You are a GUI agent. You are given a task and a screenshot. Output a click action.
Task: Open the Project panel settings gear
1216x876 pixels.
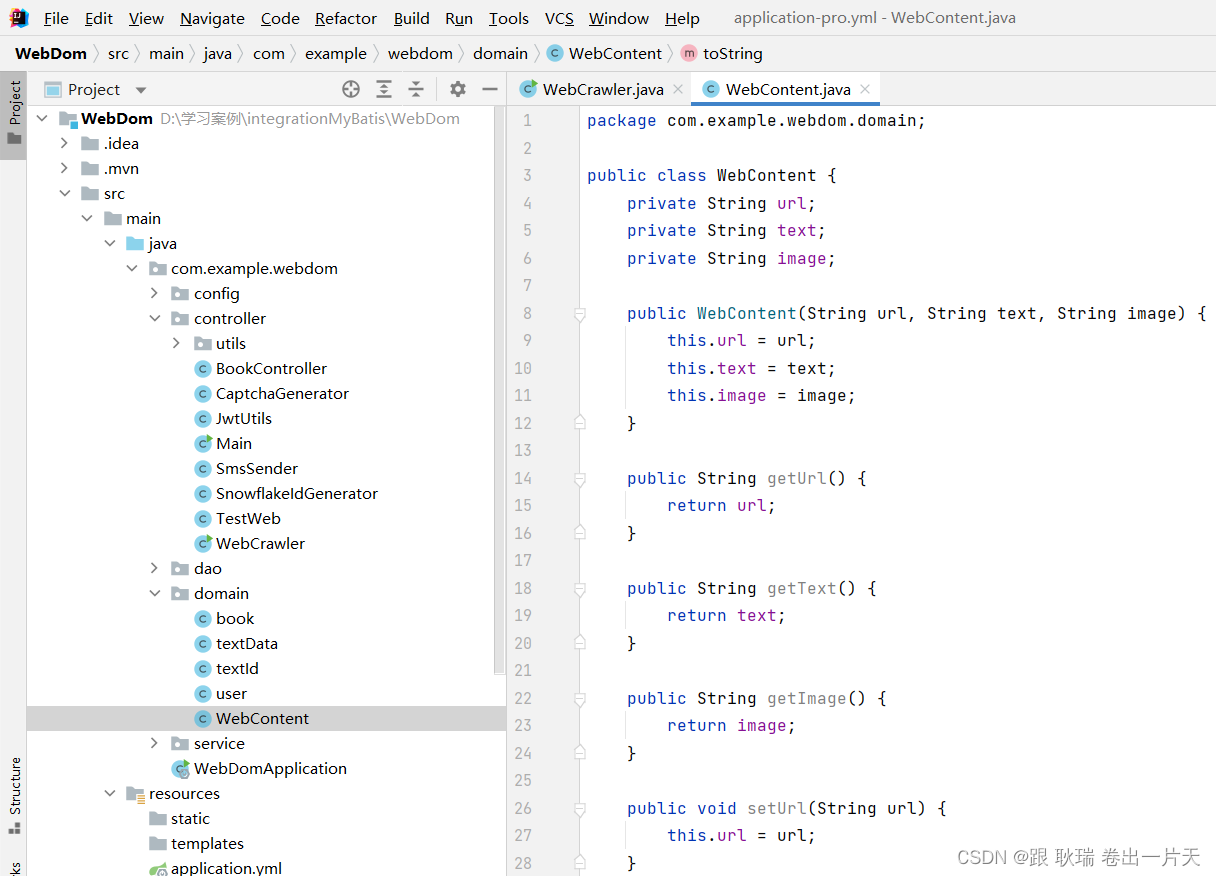(457, 89)
